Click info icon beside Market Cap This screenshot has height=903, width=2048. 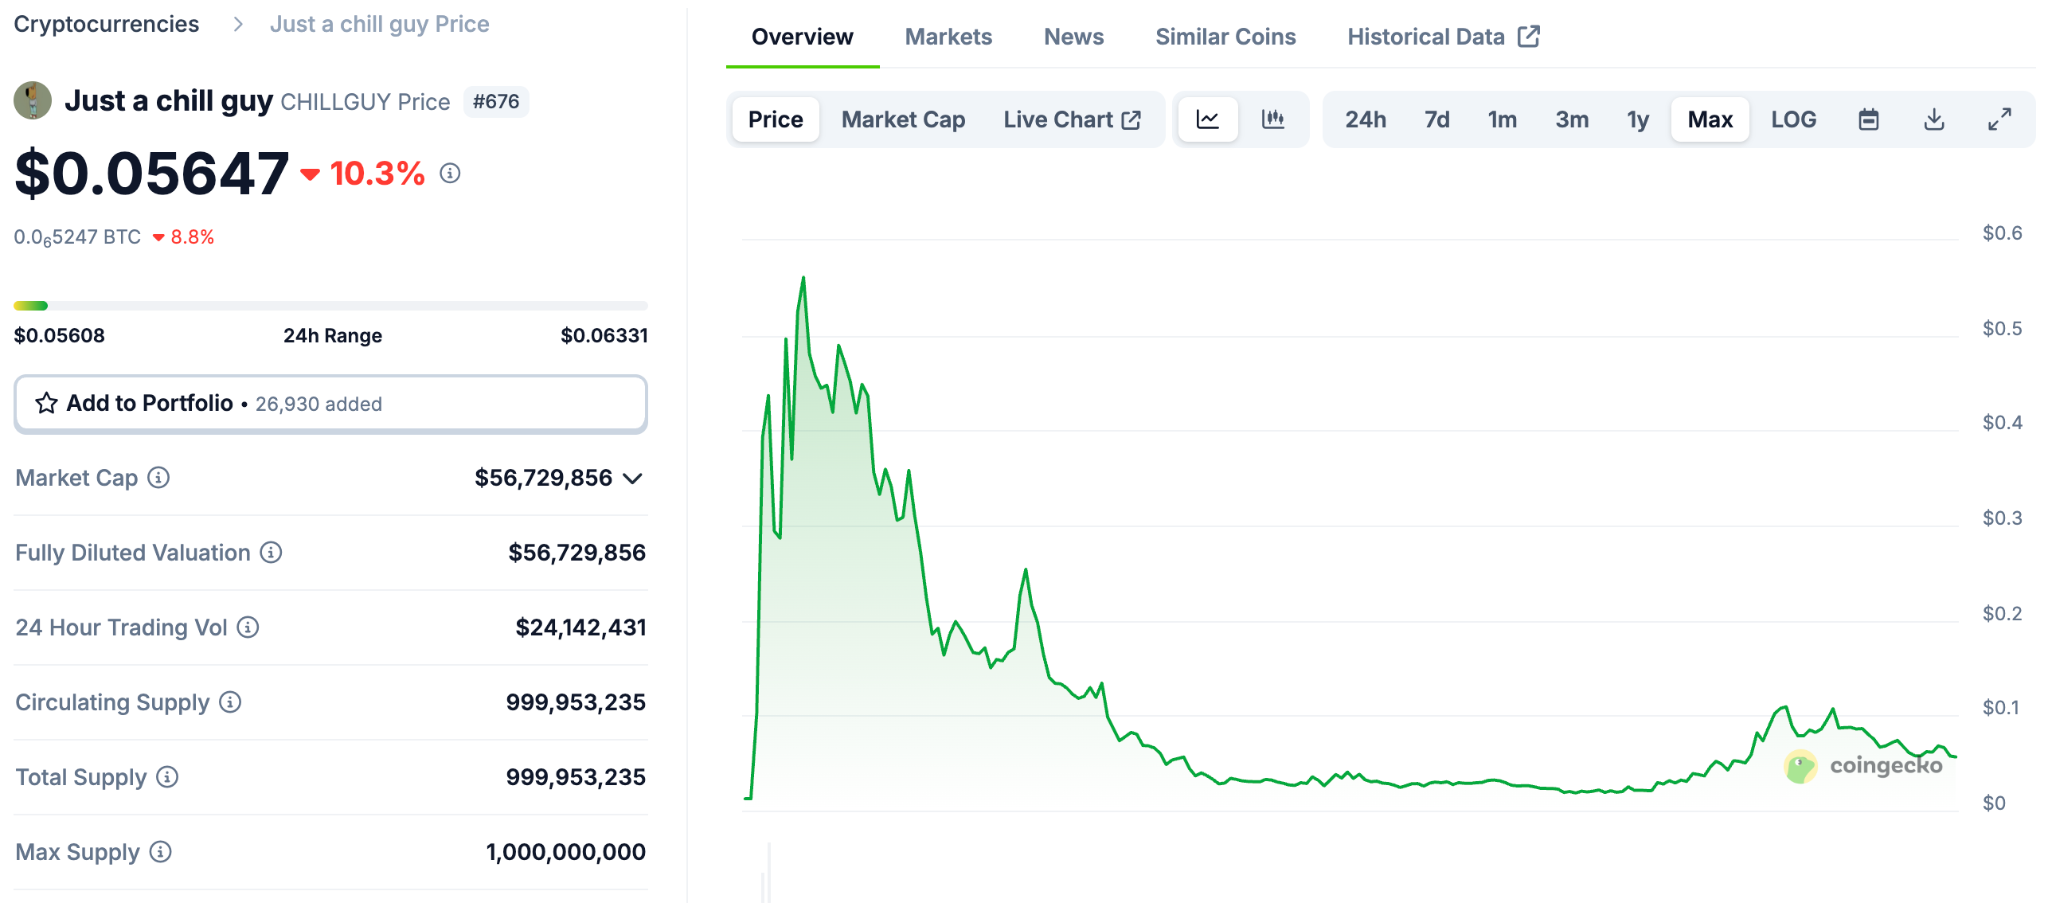point(159,478)
